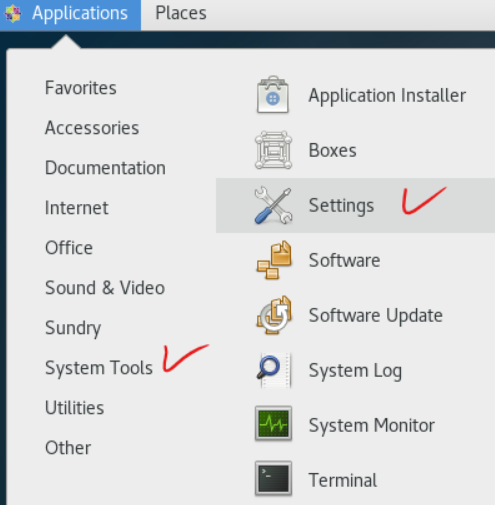Viewport: 495px width, 505px height.
Task: Open System Log from its label
Action: coord(355,371)
